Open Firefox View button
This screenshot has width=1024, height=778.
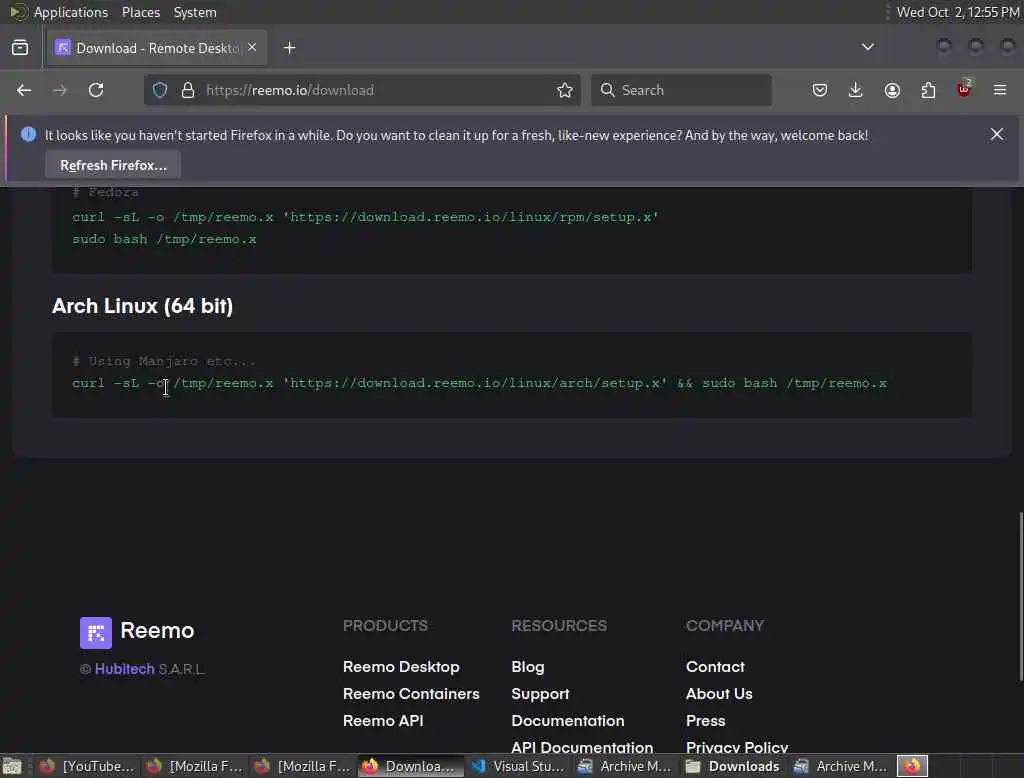click(20, 48)
